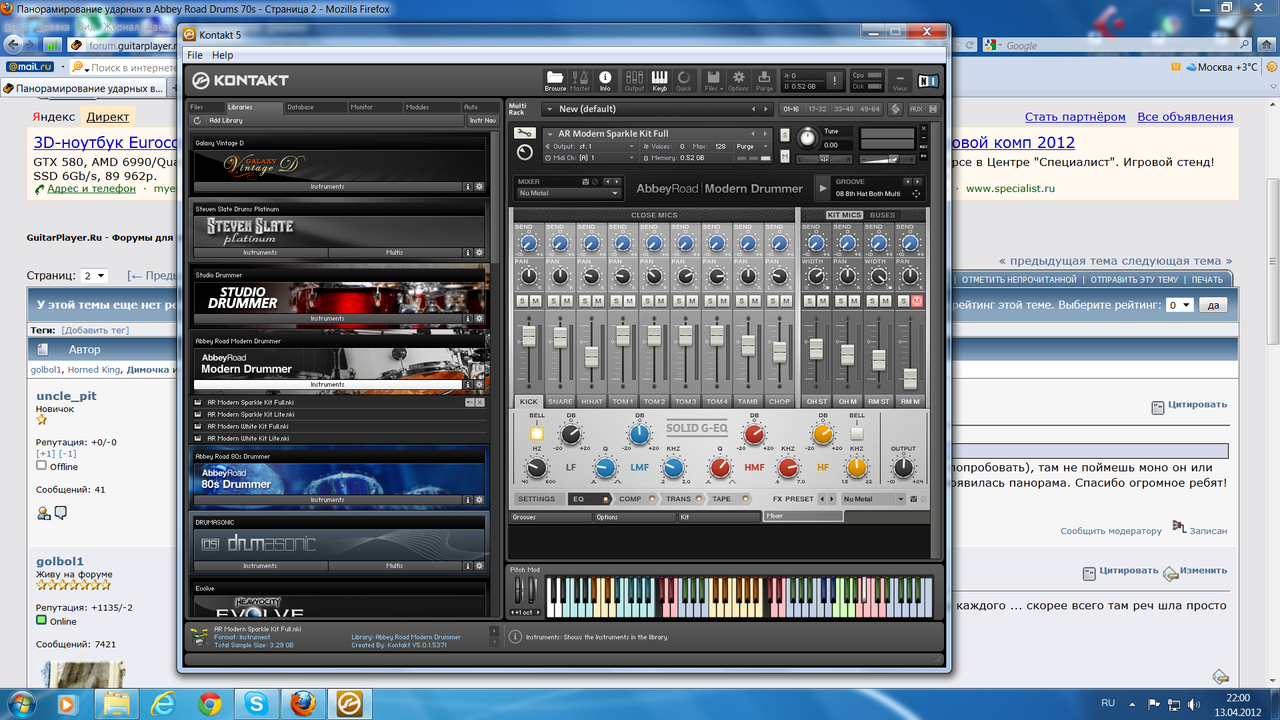Click the RM M channel fader
Viewport: 1280px width, 720px height.
pyautogui.click(x=910, y=379)
